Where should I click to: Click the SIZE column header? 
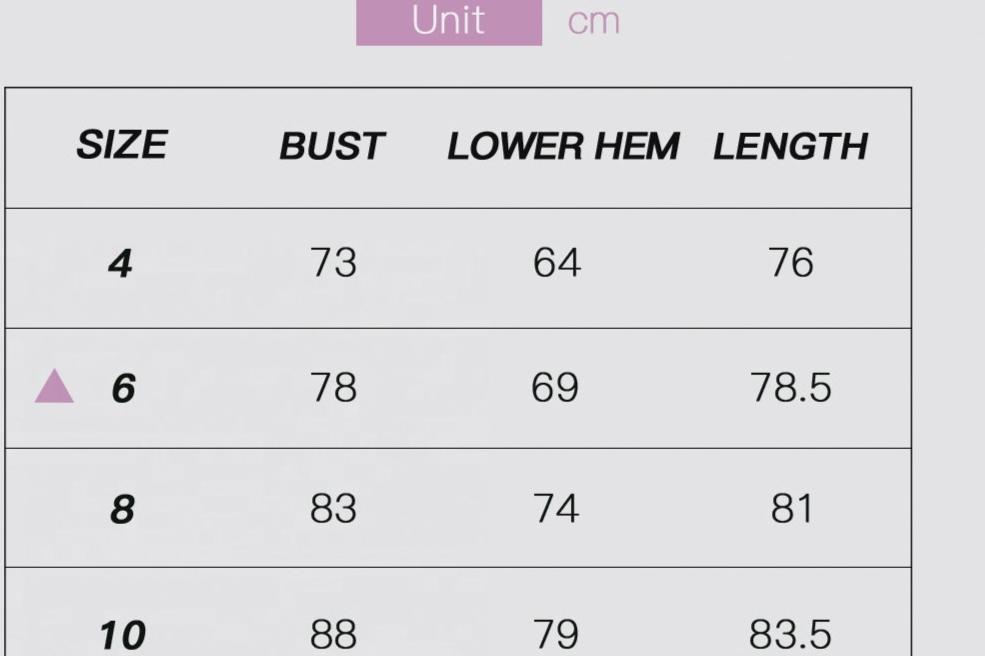click(x=121, y=146)
